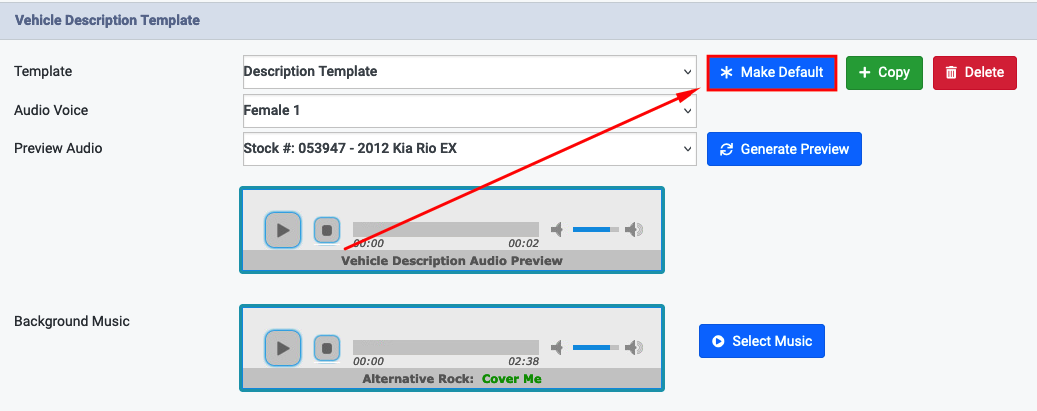Set audio preview to max volume speaker icon
The width and height of the screenshot is (1037, 411).
pyautogui.click(x=634, y=230)
